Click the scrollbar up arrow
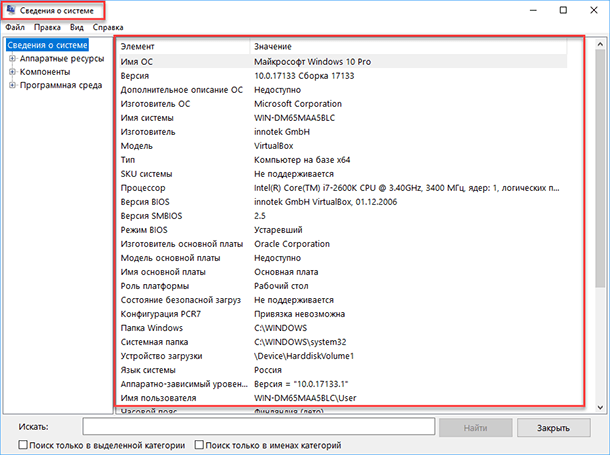Screen dimensions: 610x455 (x=600, y=44)
